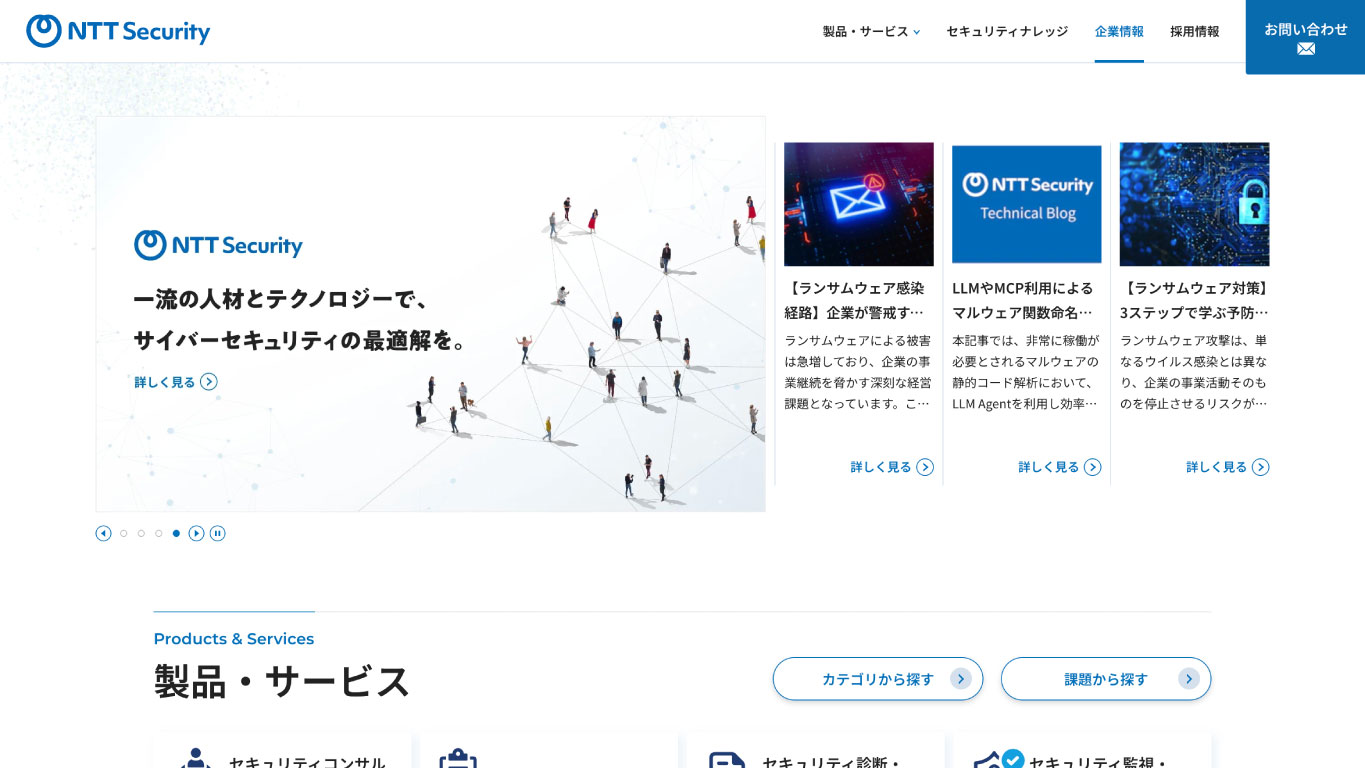
Task: Advance to next carousel slide arrow
Action: pyautogui.click(x=197, y=533)
